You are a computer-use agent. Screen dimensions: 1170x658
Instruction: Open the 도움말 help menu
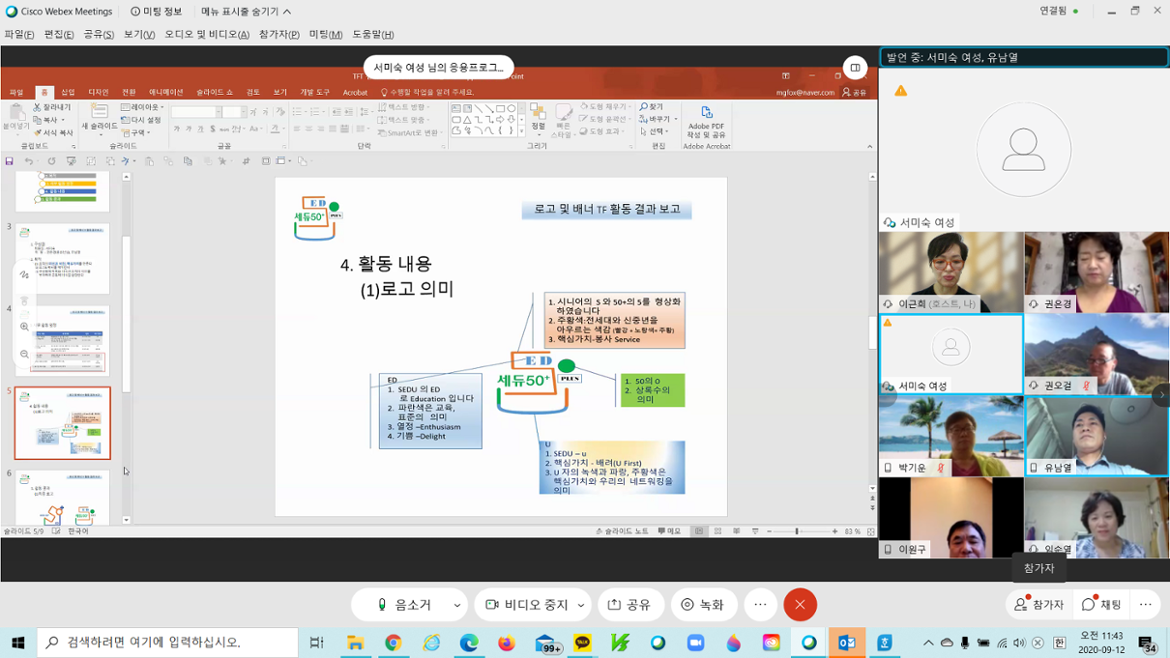(x=372, y=34)
